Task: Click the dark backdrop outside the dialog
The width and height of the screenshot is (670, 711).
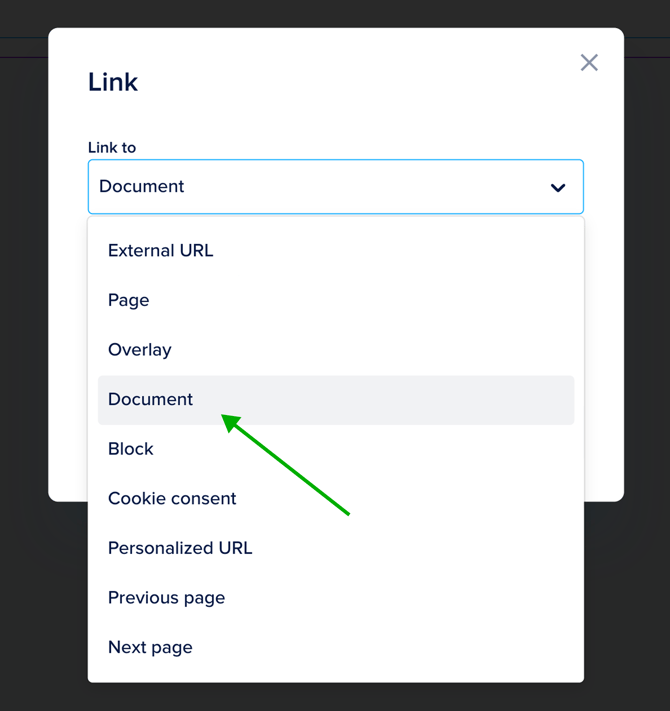Action: tap(25, 400)
